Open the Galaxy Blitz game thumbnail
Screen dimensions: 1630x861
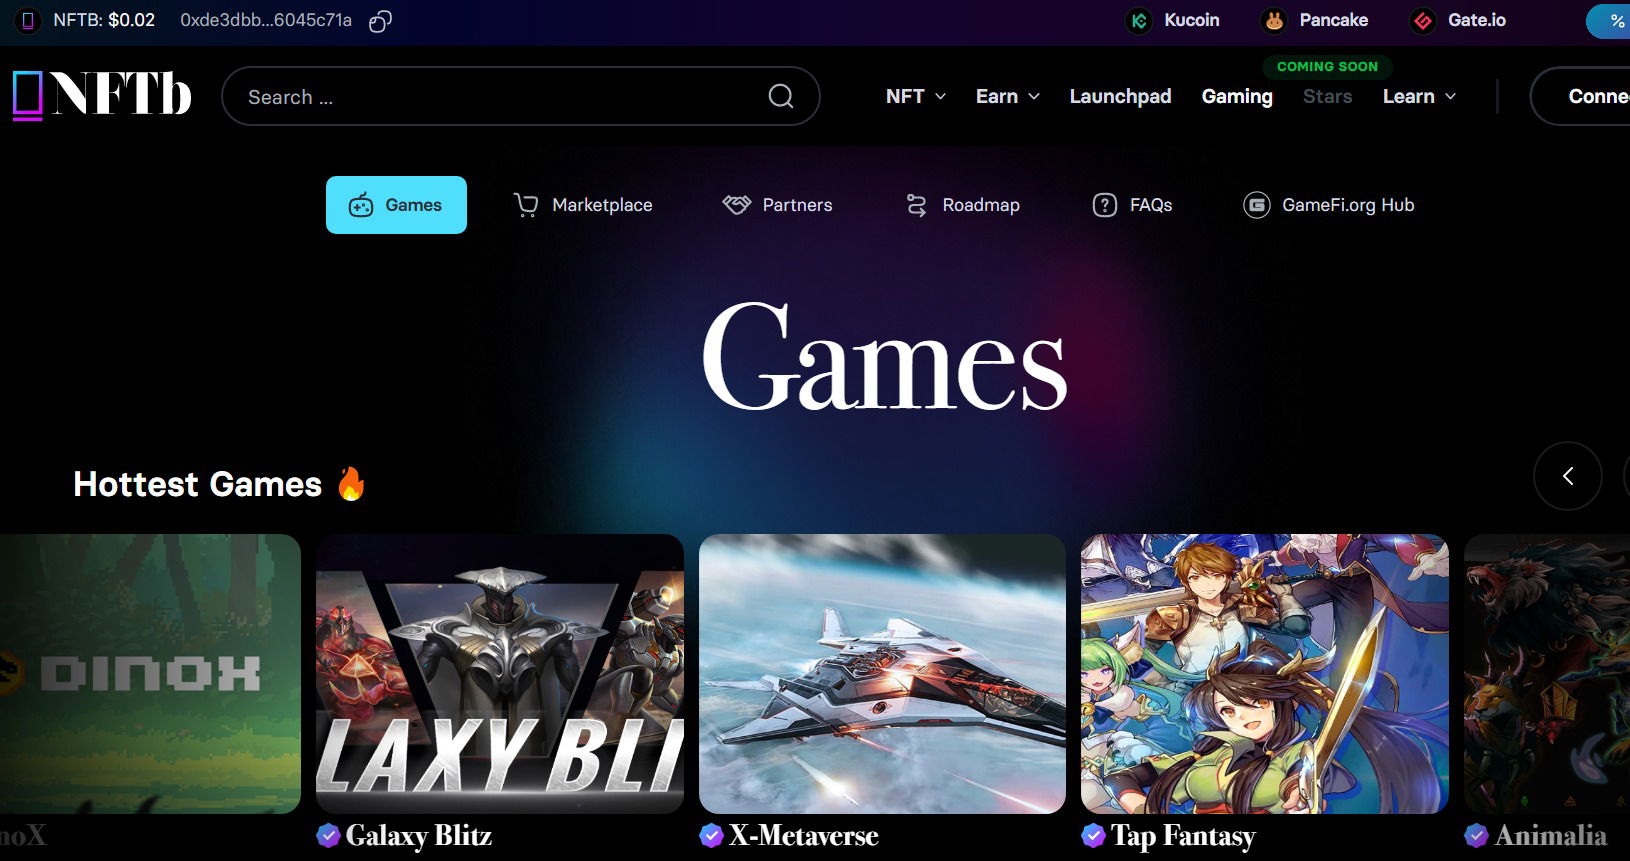[500, 674]
